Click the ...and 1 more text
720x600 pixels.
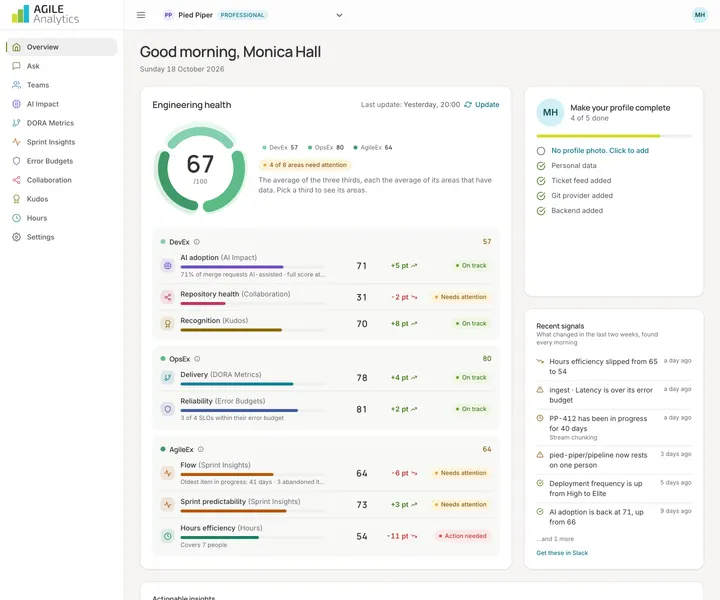click(x=555, y=538)
